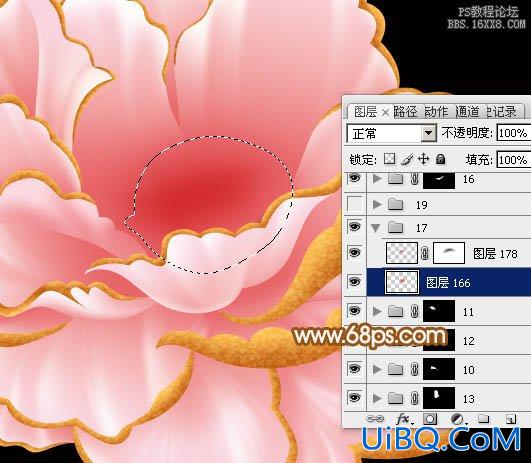The width and height of the screenshot is (531, 463).
Task: Unlink the mask of group 10
Action: pyautogui.click(x=414, y=369)
